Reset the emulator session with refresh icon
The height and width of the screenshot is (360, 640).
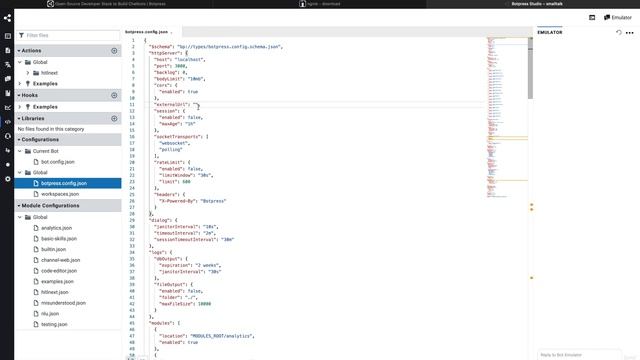coord(619,32)
